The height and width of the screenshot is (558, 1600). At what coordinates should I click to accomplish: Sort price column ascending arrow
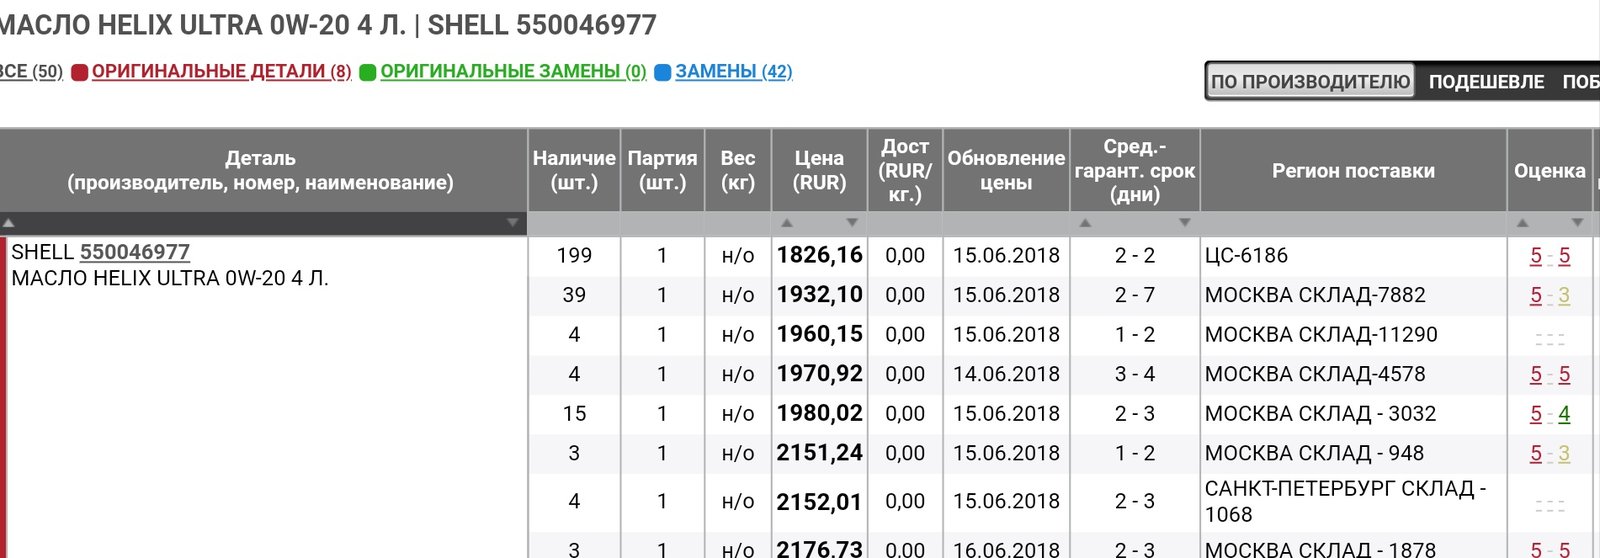pyautogui.click(x=787, y=223)
